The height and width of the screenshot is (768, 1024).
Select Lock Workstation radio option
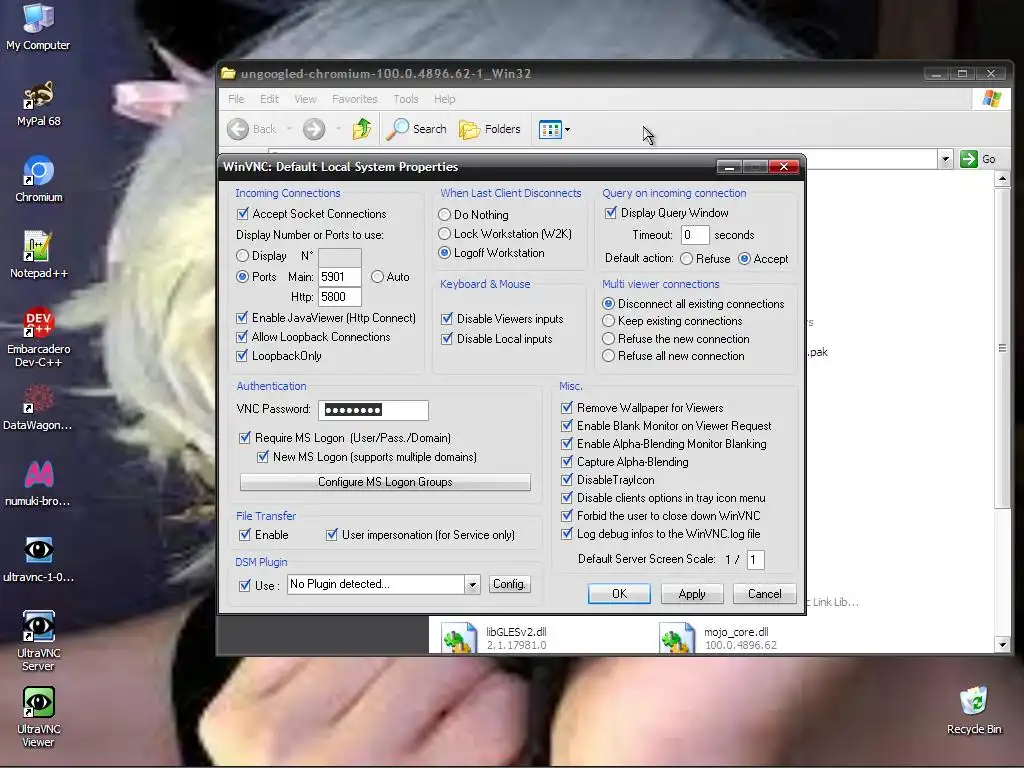pos(444,233)
